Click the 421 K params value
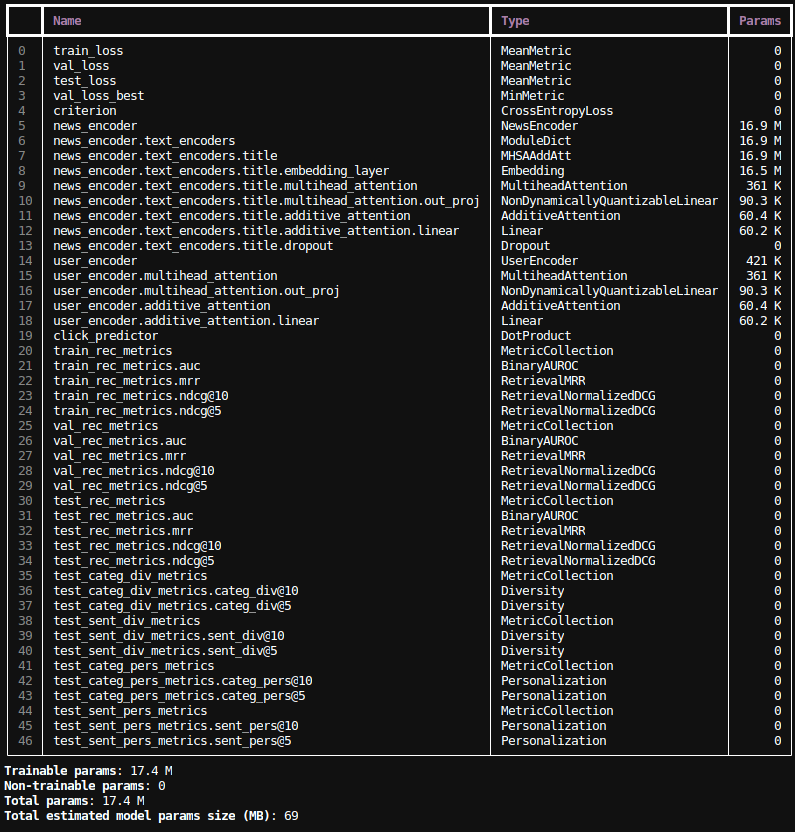 coord(764,261)
